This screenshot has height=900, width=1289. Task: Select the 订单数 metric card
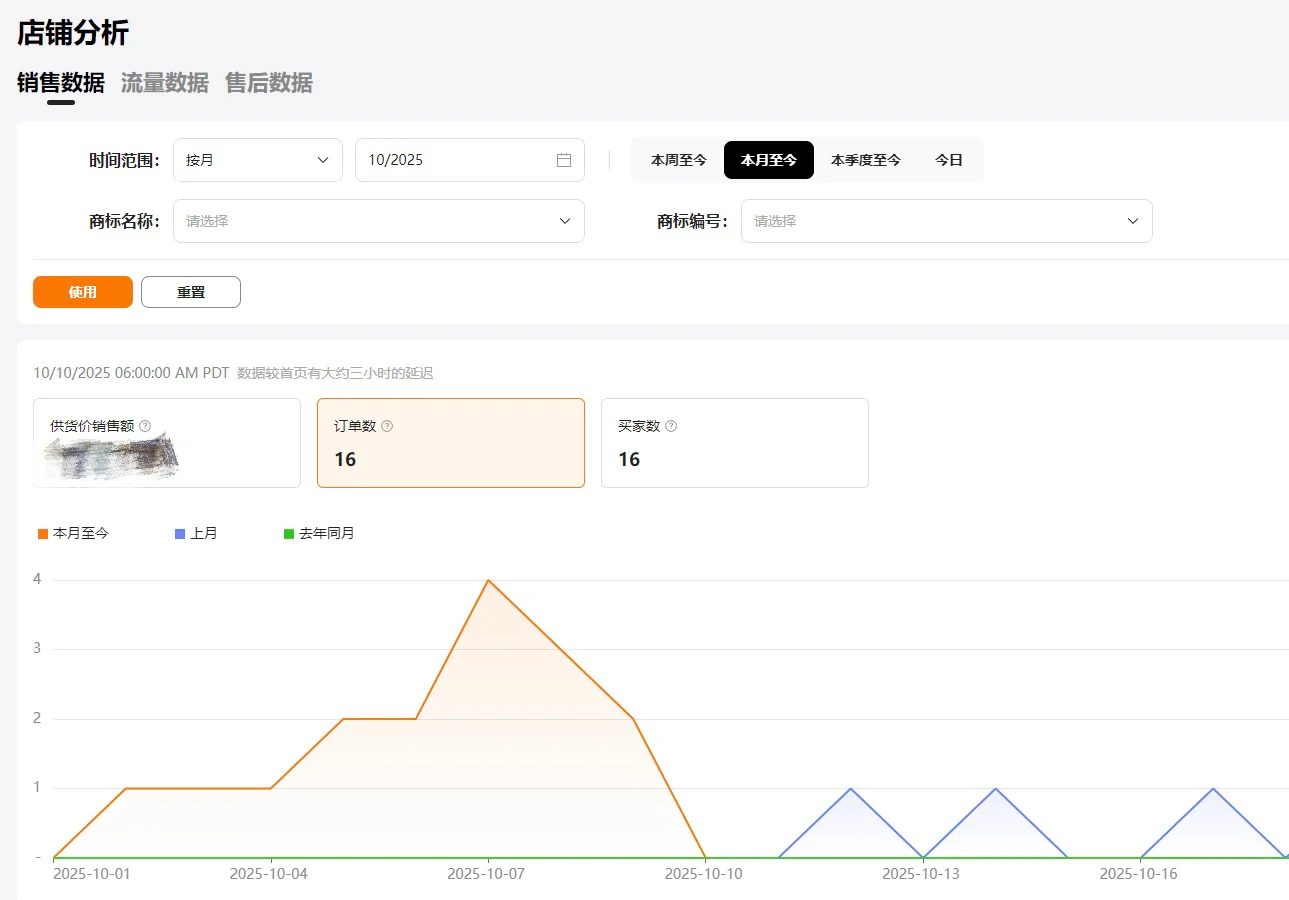coord(451,443)
